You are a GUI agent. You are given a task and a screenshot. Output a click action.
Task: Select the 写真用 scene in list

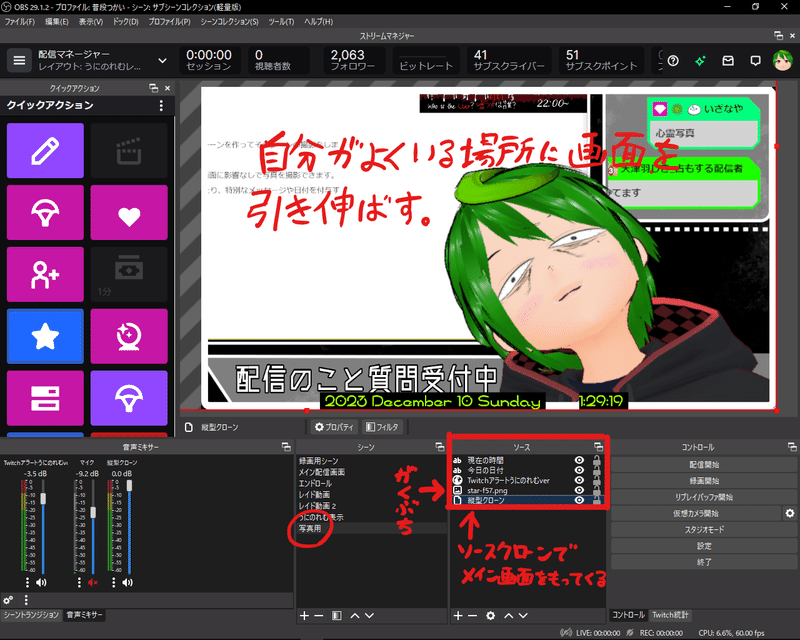point(310,529)
